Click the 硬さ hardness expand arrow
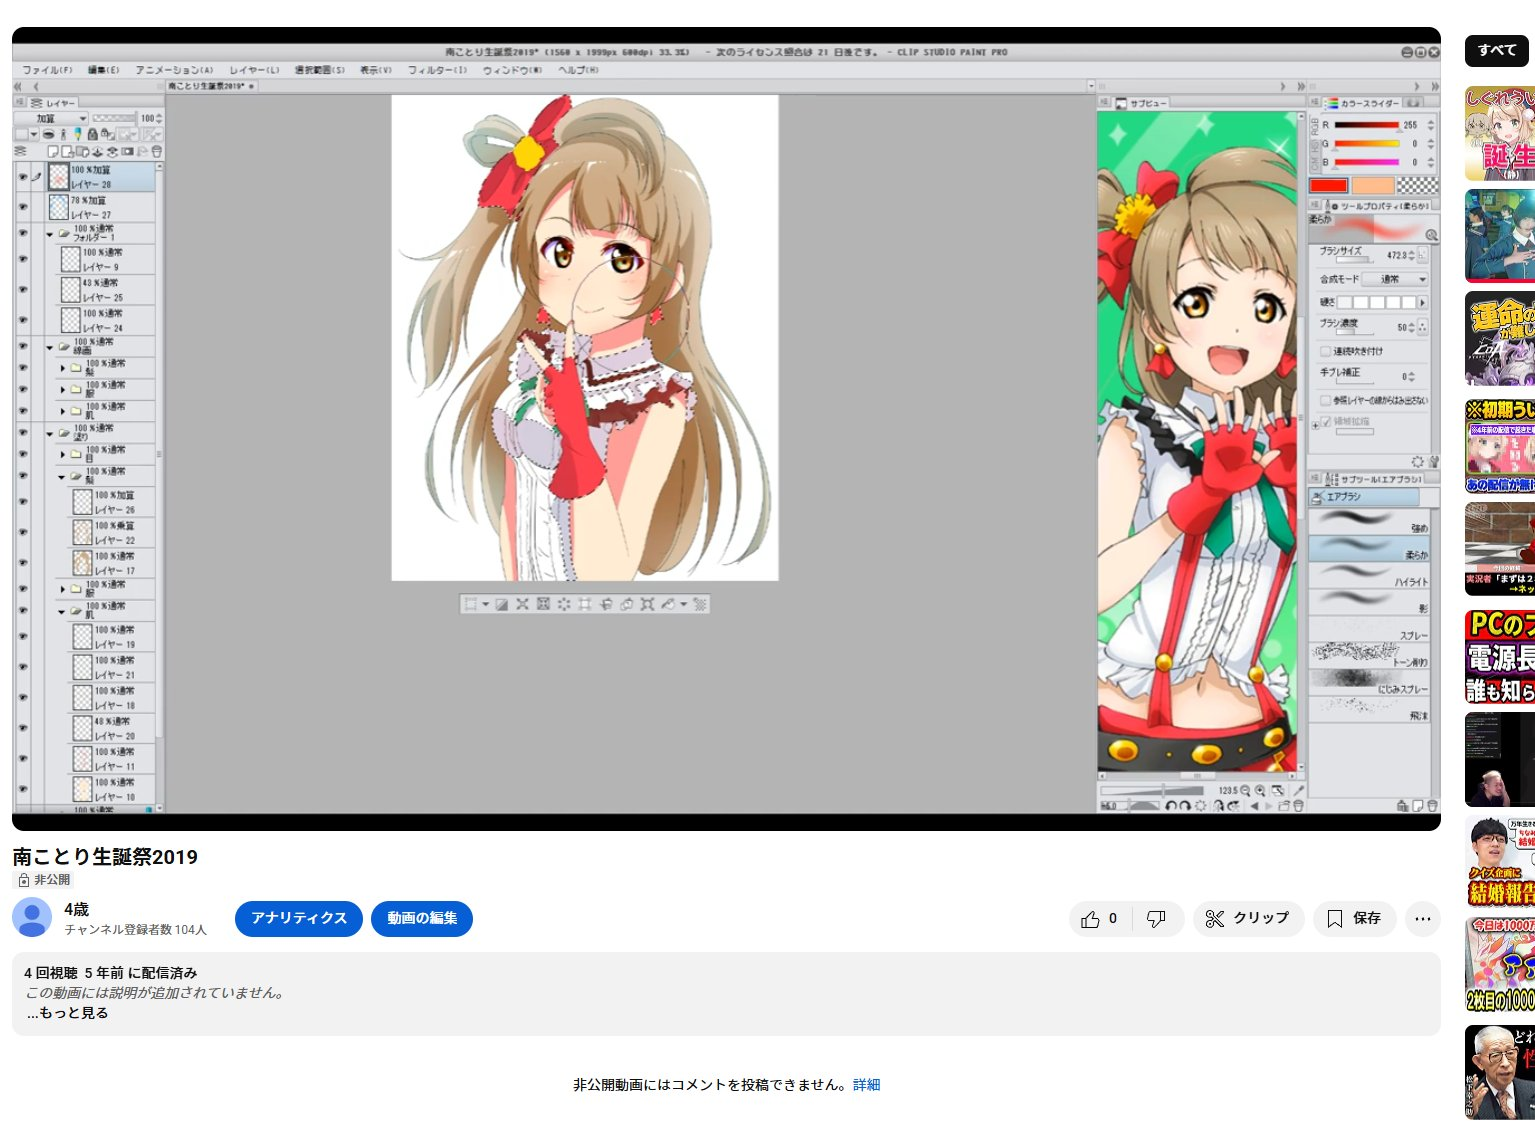 [1423, 303]
